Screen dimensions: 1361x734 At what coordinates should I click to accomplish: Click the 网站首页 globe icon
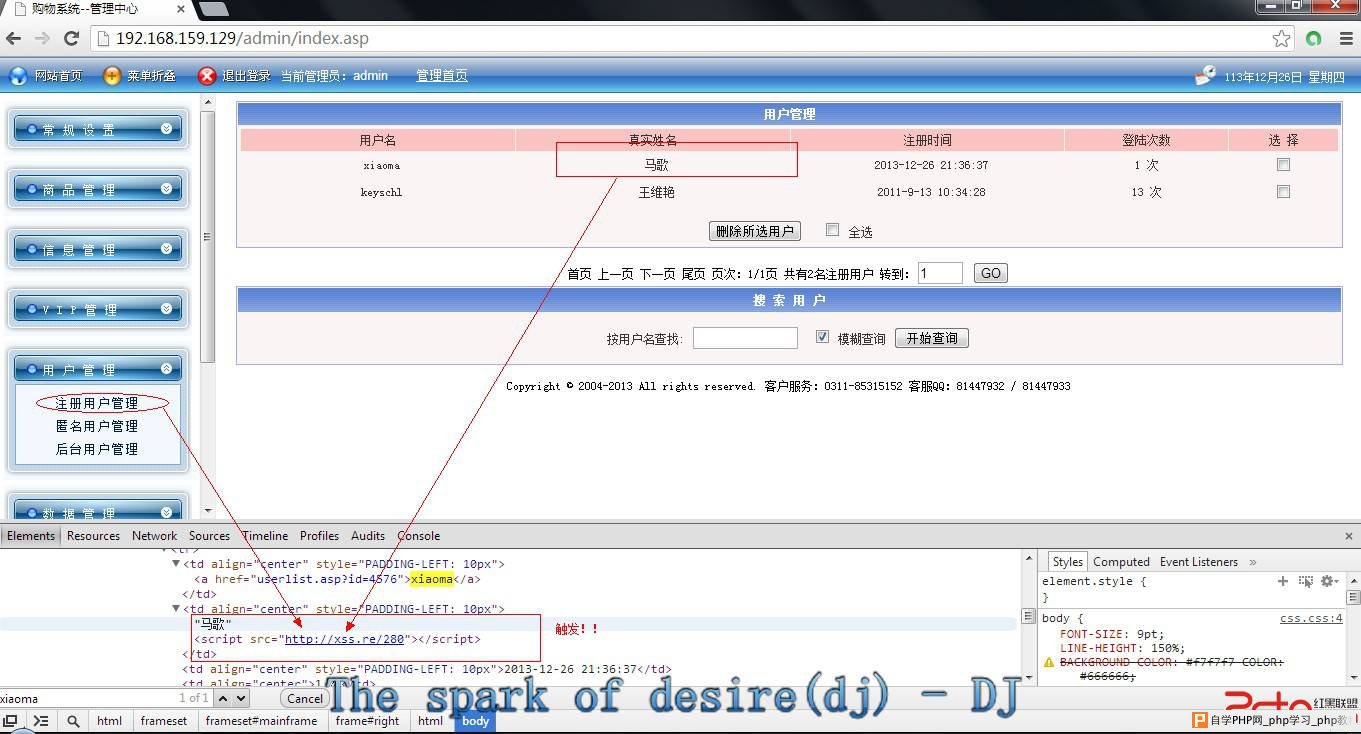pos(18,76)
